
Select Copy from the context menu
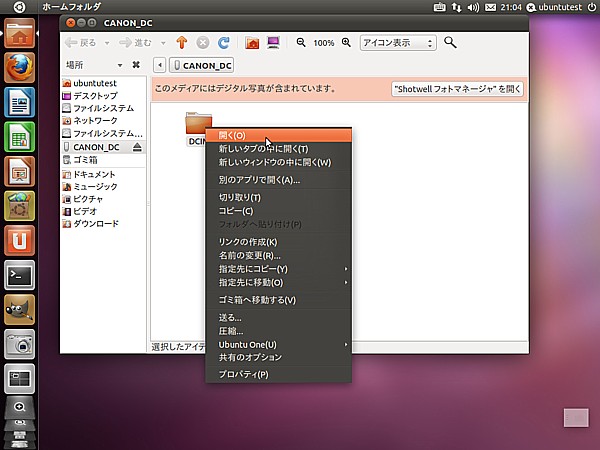[x=279, y=211]
